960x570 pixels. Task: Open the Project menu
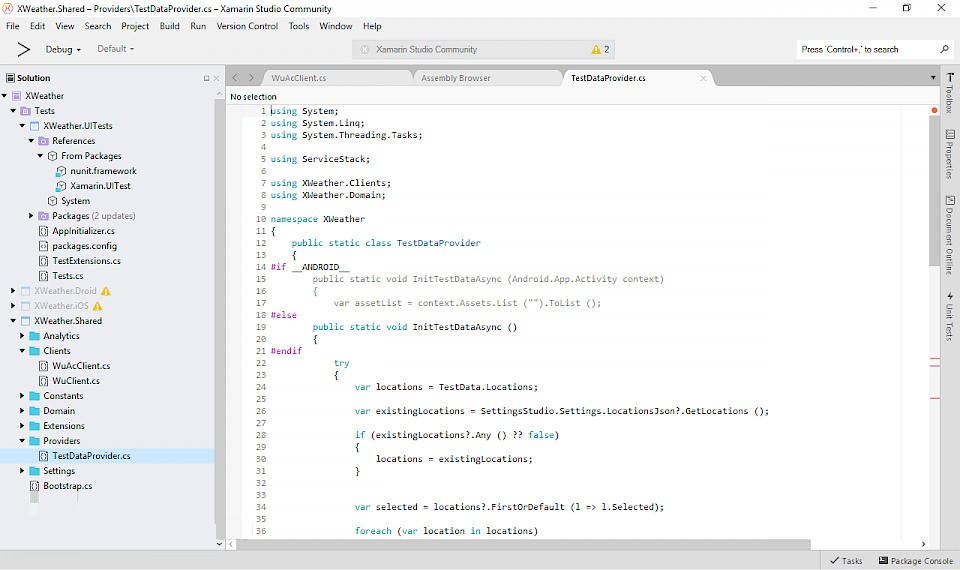coord(135,26)
